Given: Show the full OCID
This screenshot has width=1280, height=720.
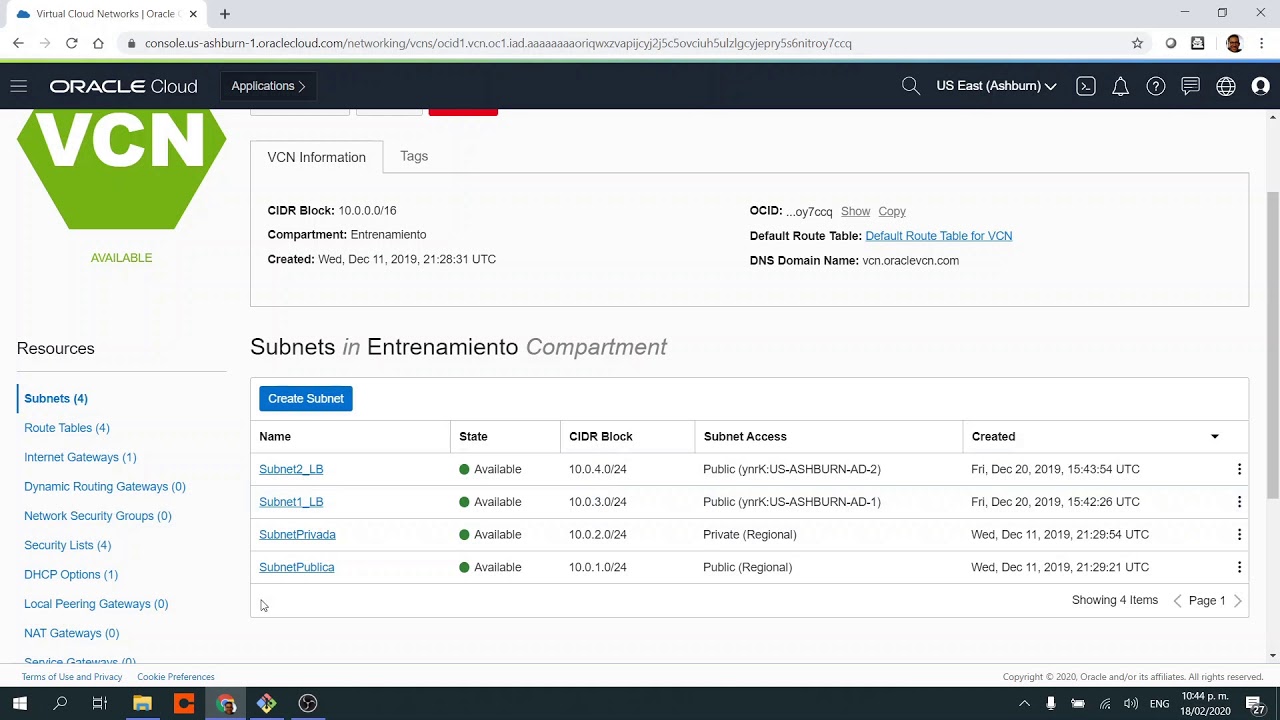Looking at the screenshot, I should click(x=855, y=211).
